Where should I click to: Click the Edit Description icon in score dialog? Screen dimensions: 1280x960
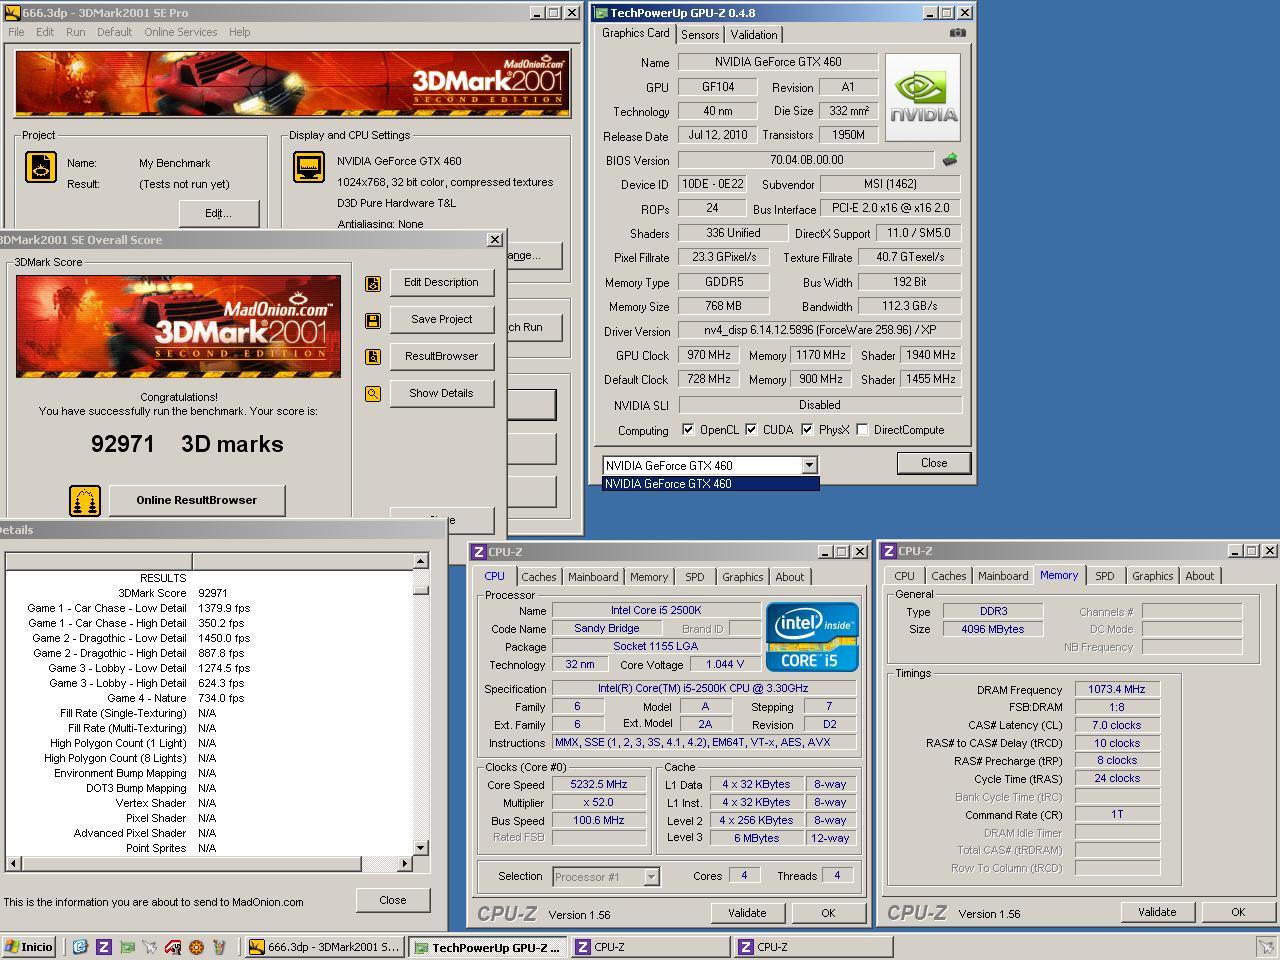click(373, 284)
